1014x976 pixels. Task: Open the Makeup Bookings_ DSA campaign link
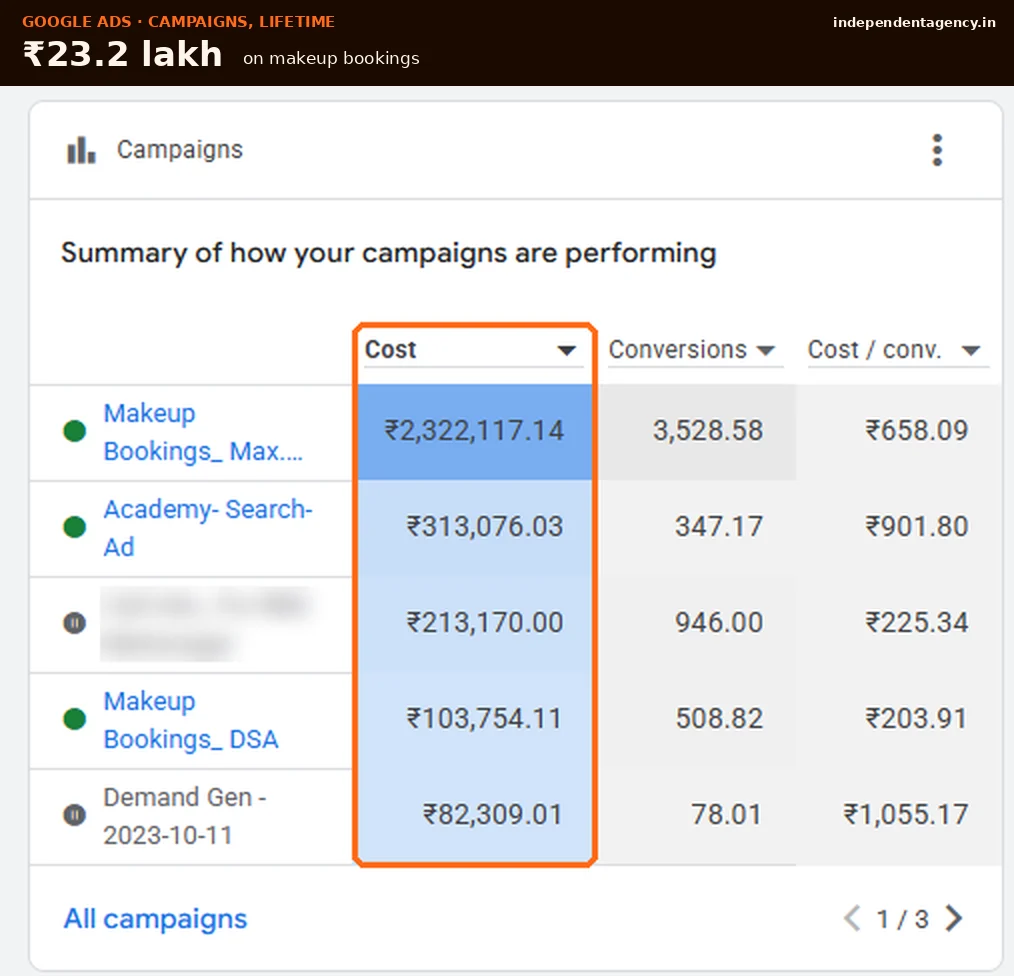191,720
